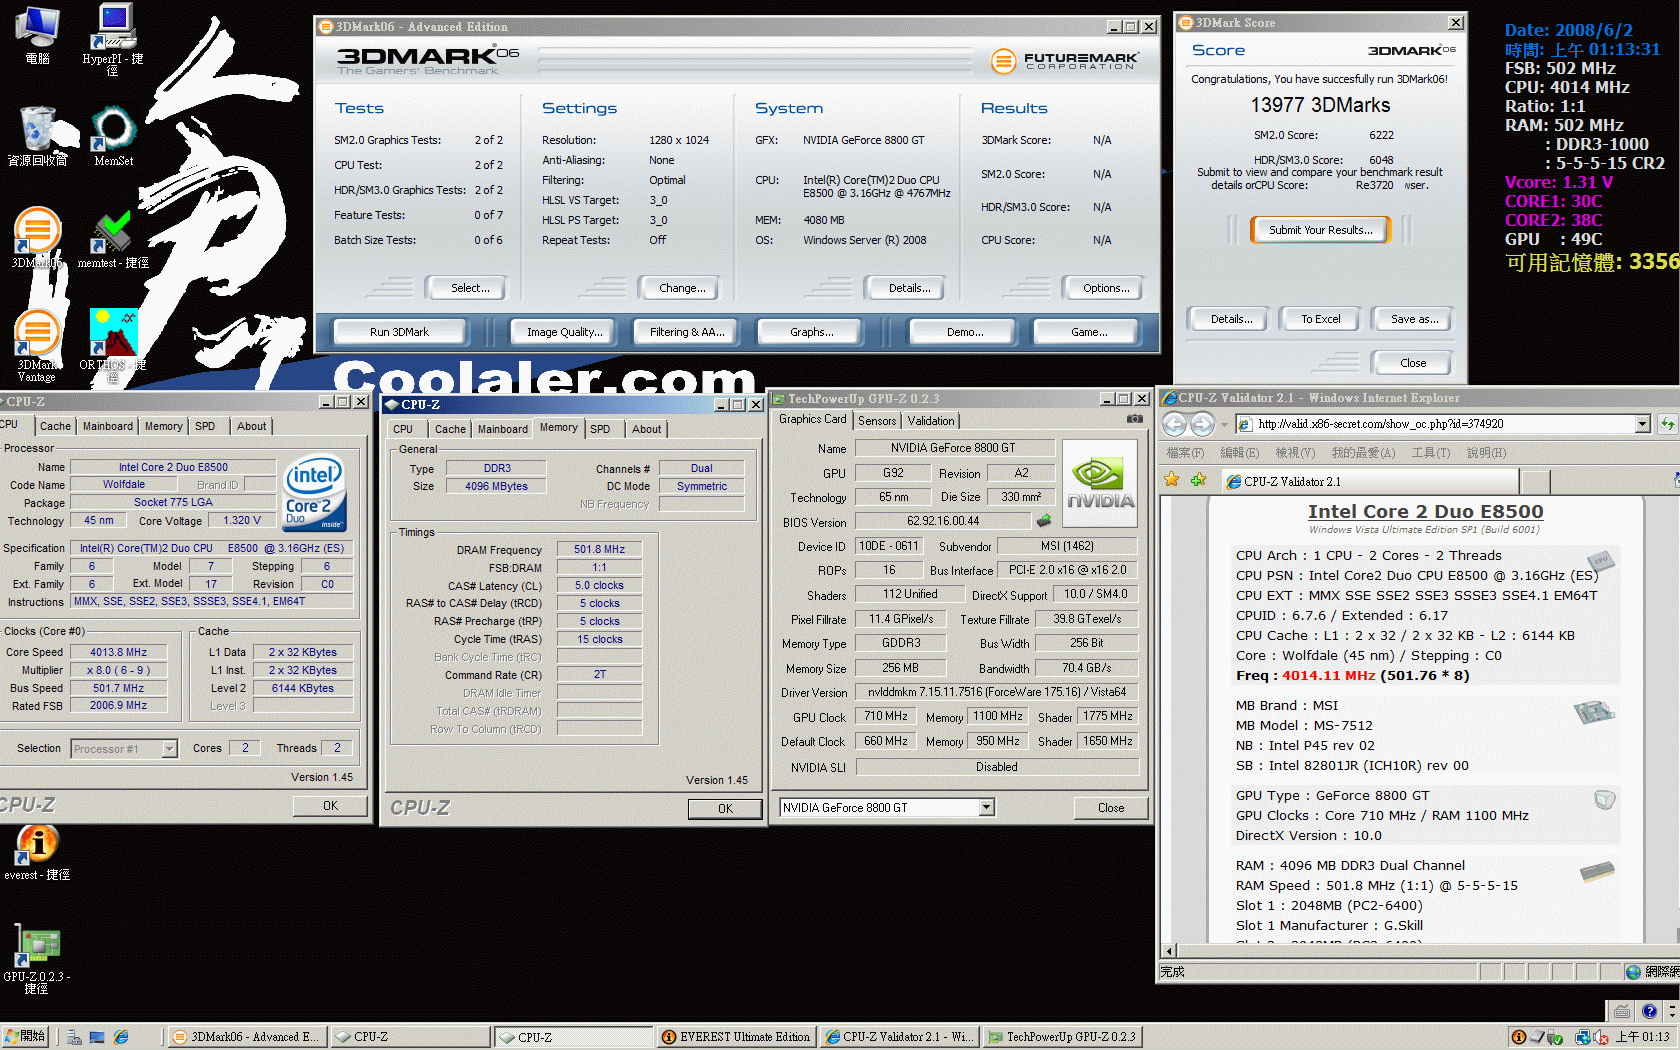Click the Show Desktop quick launch icon
This screenshot has width=1680, height=1050.
click(x=97, y=1037)
